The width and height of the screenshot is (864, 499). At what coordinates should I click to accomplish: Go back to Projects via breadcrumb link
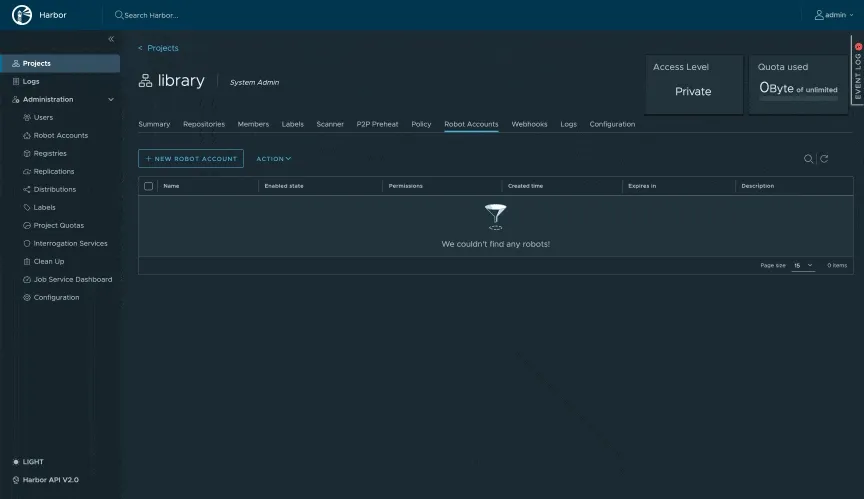tap(162, 48)
